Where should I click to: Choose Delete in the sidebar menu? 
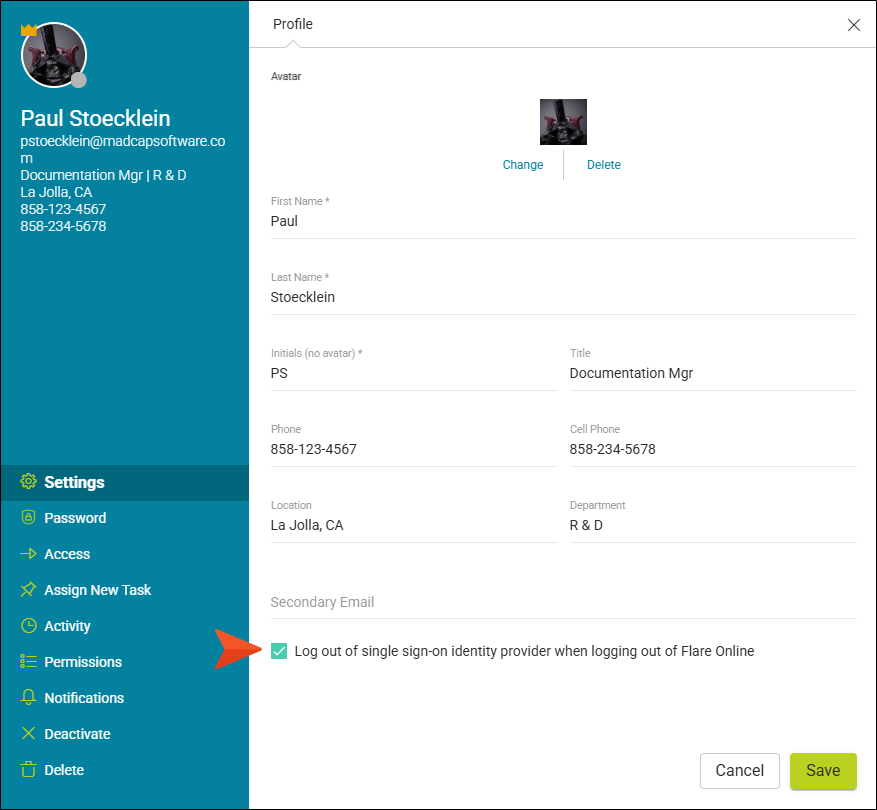pos(125,770)
